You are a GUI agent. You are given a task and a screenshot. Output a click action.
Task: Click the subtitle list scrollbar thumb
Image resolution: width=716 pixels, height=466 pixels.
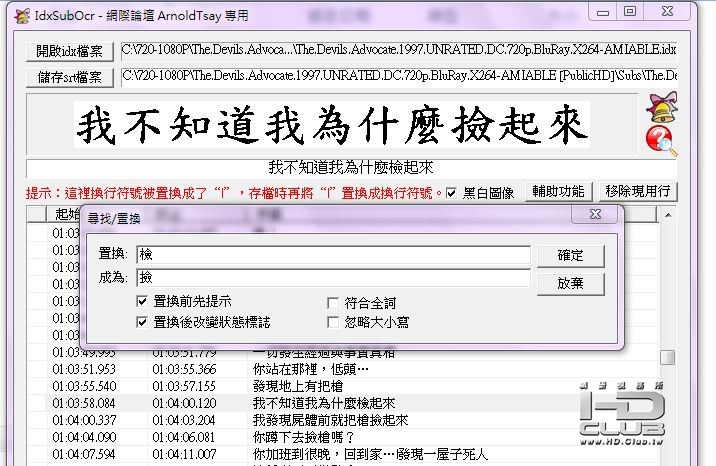coord(668,357)
